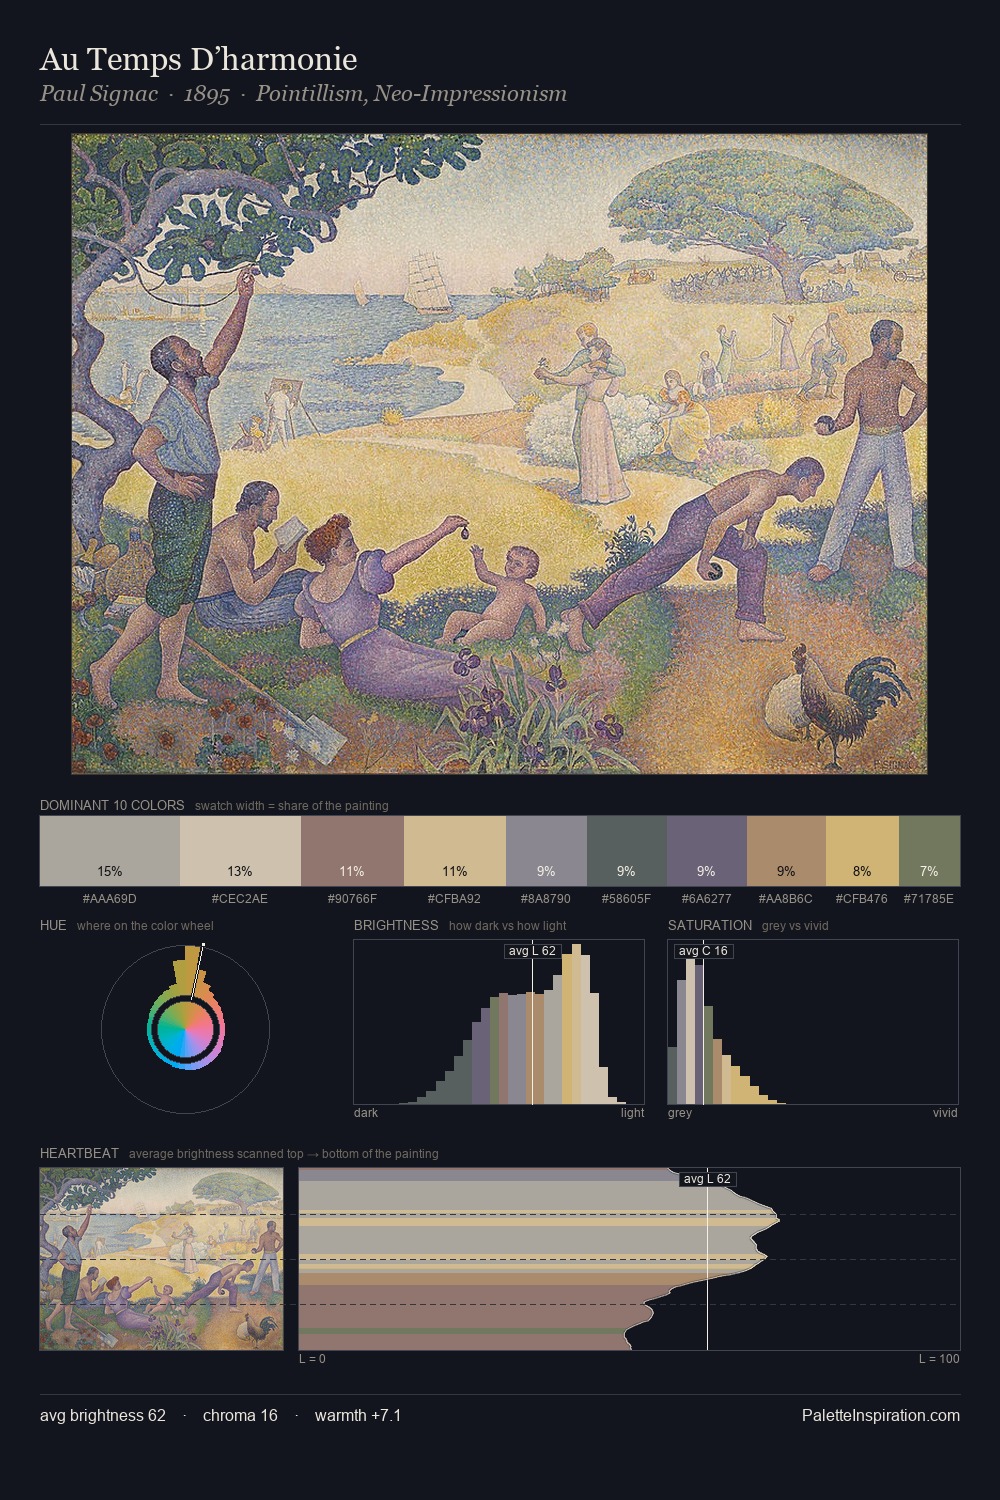Click the "L = 100" axis label
This screenshot has height=1500, width=1000.
[x=939, y=1359]
